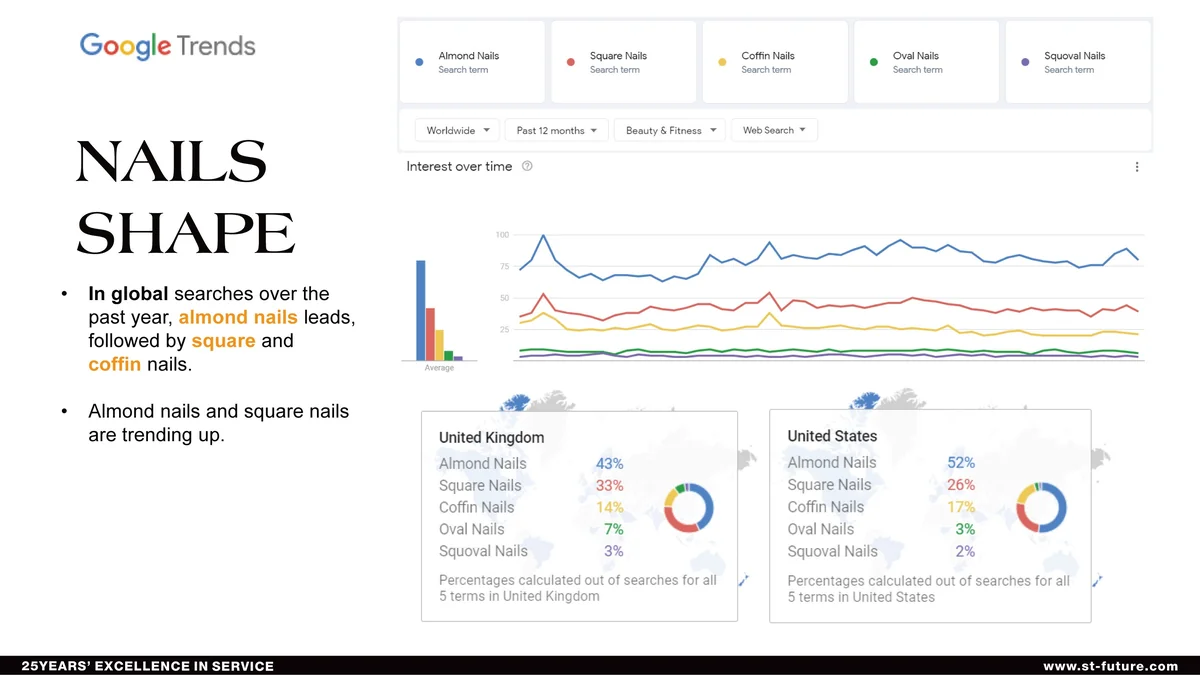Open the three-dot menu of the Interest chart
The image size is (1200, 675).
(x=1137, y=167)
